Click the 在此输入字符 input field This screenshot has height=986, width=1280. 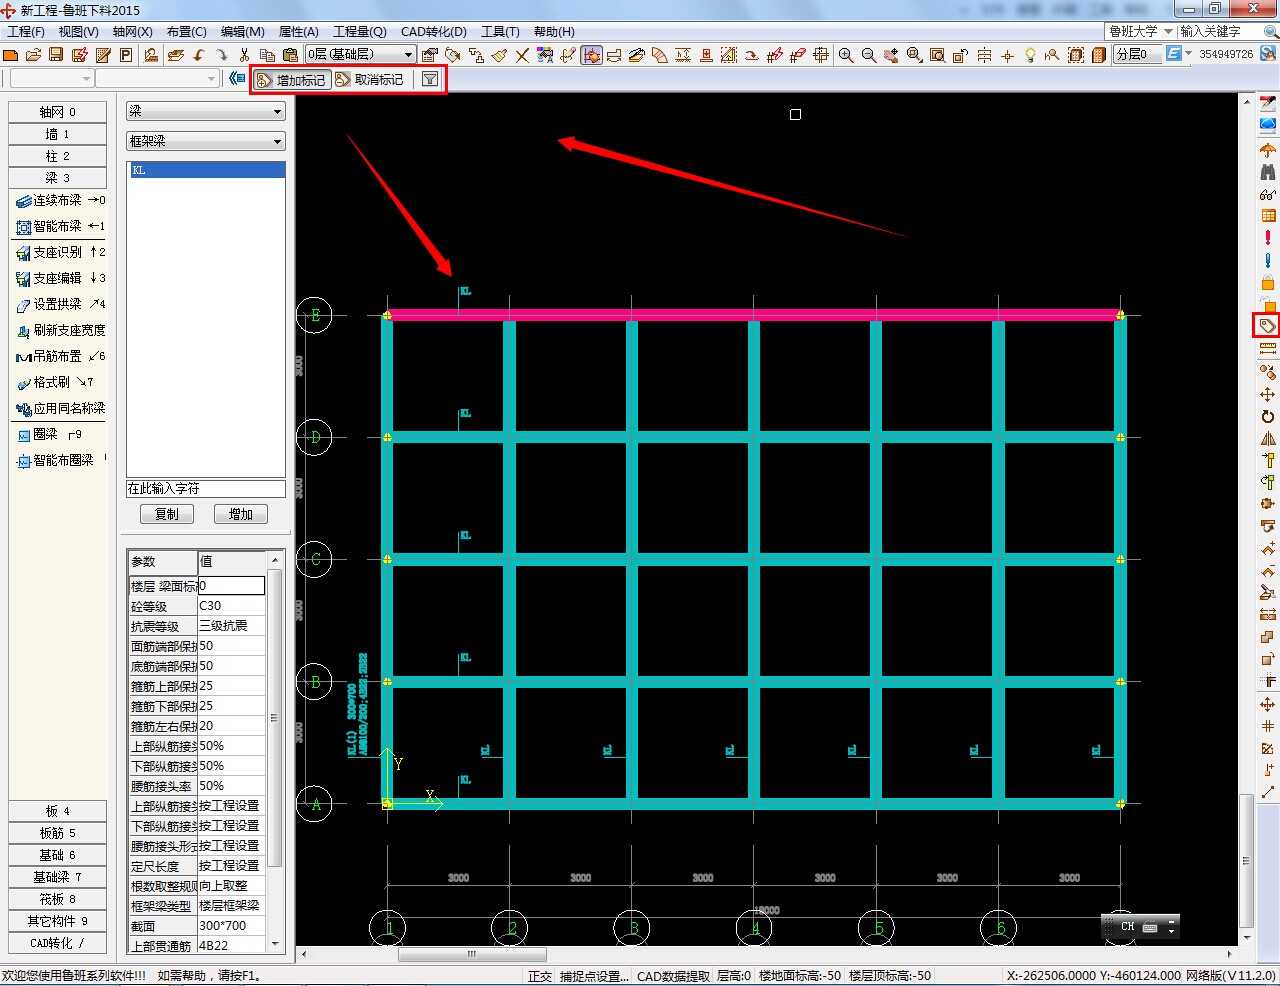pos(206,489)
